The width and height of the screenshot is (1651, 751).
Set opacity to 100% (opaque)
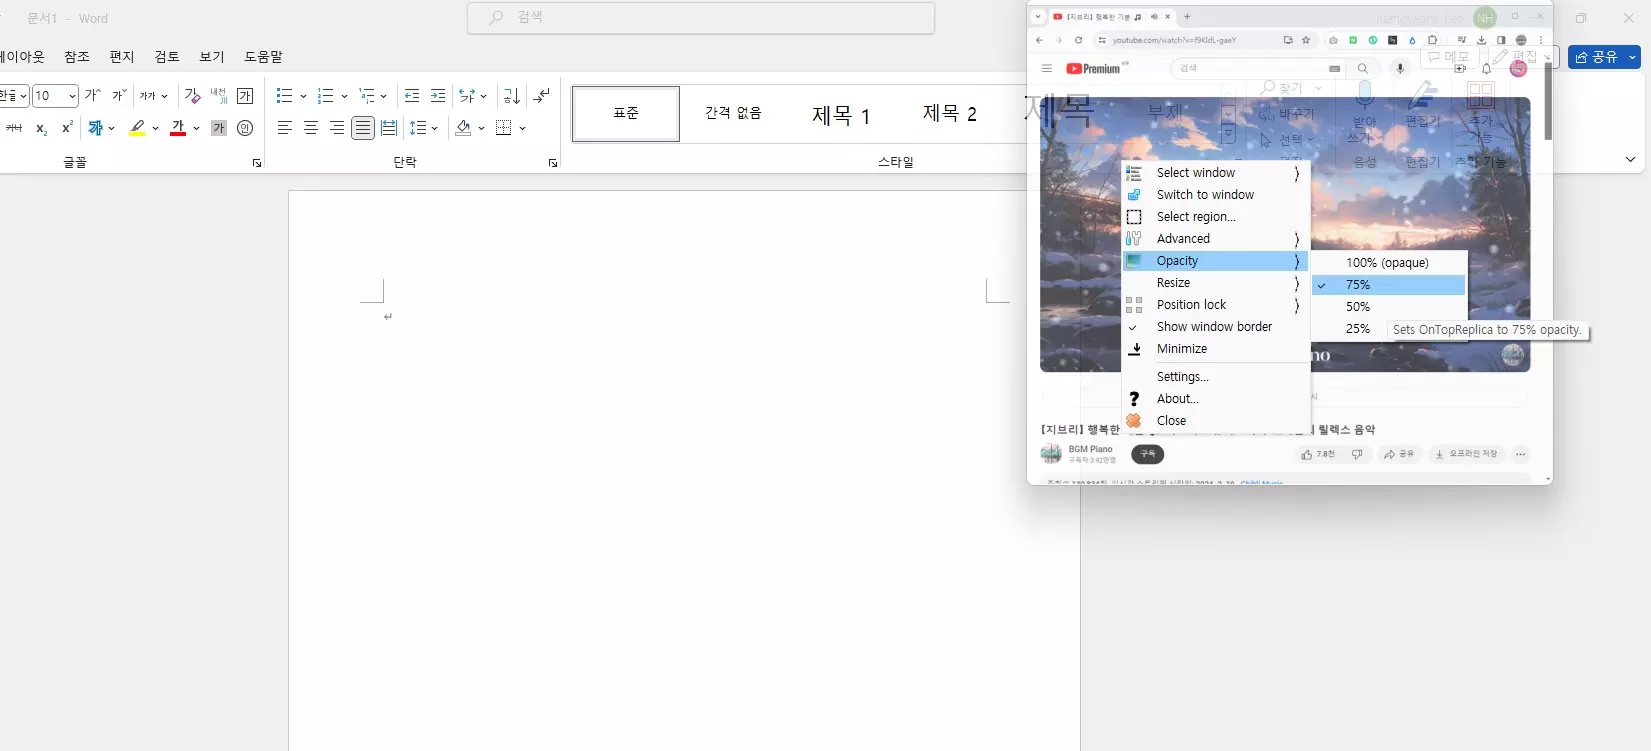1389,263
